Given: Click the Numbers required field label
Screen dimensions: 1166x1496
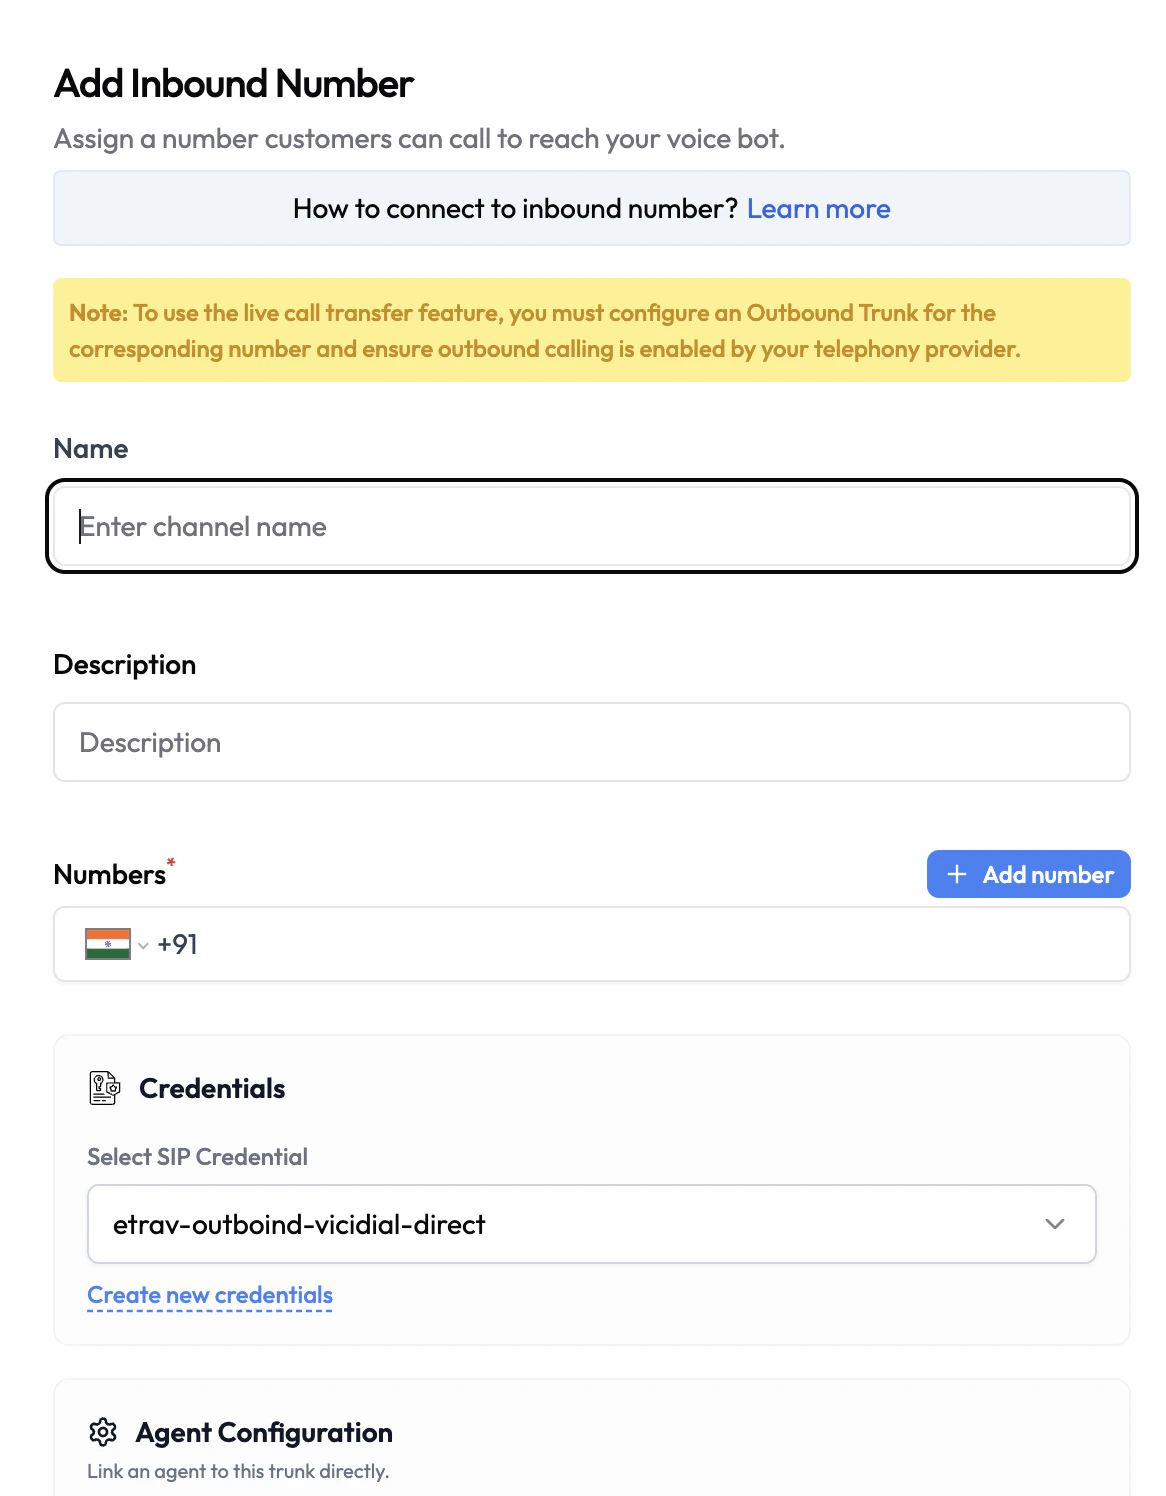Looking at the screenshot, I should [x=110, y=874].
